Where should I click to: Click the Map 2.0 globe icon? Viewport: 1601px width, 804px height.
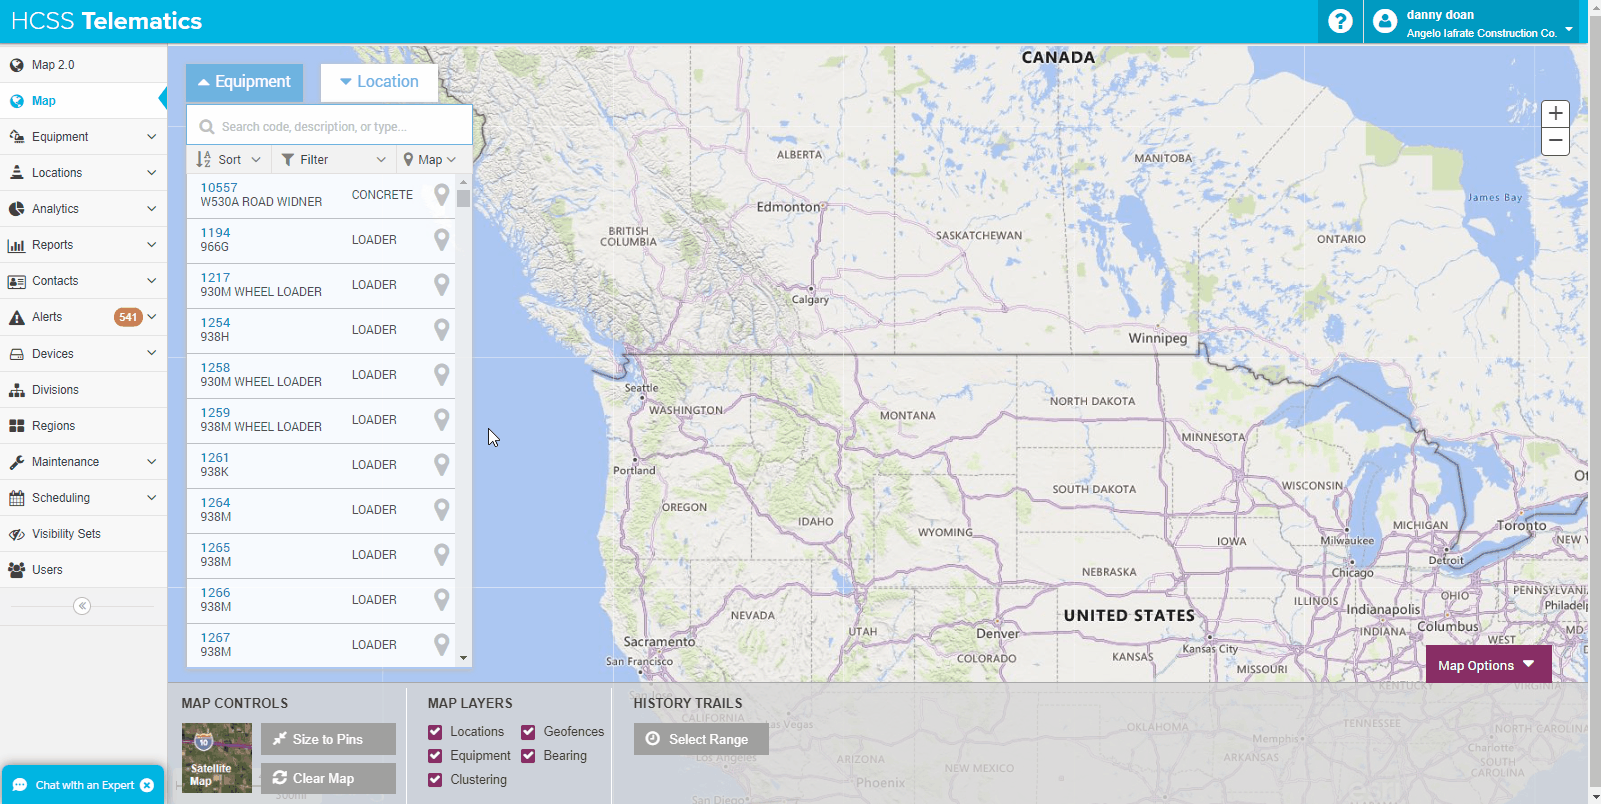click(x=16, y=65)
